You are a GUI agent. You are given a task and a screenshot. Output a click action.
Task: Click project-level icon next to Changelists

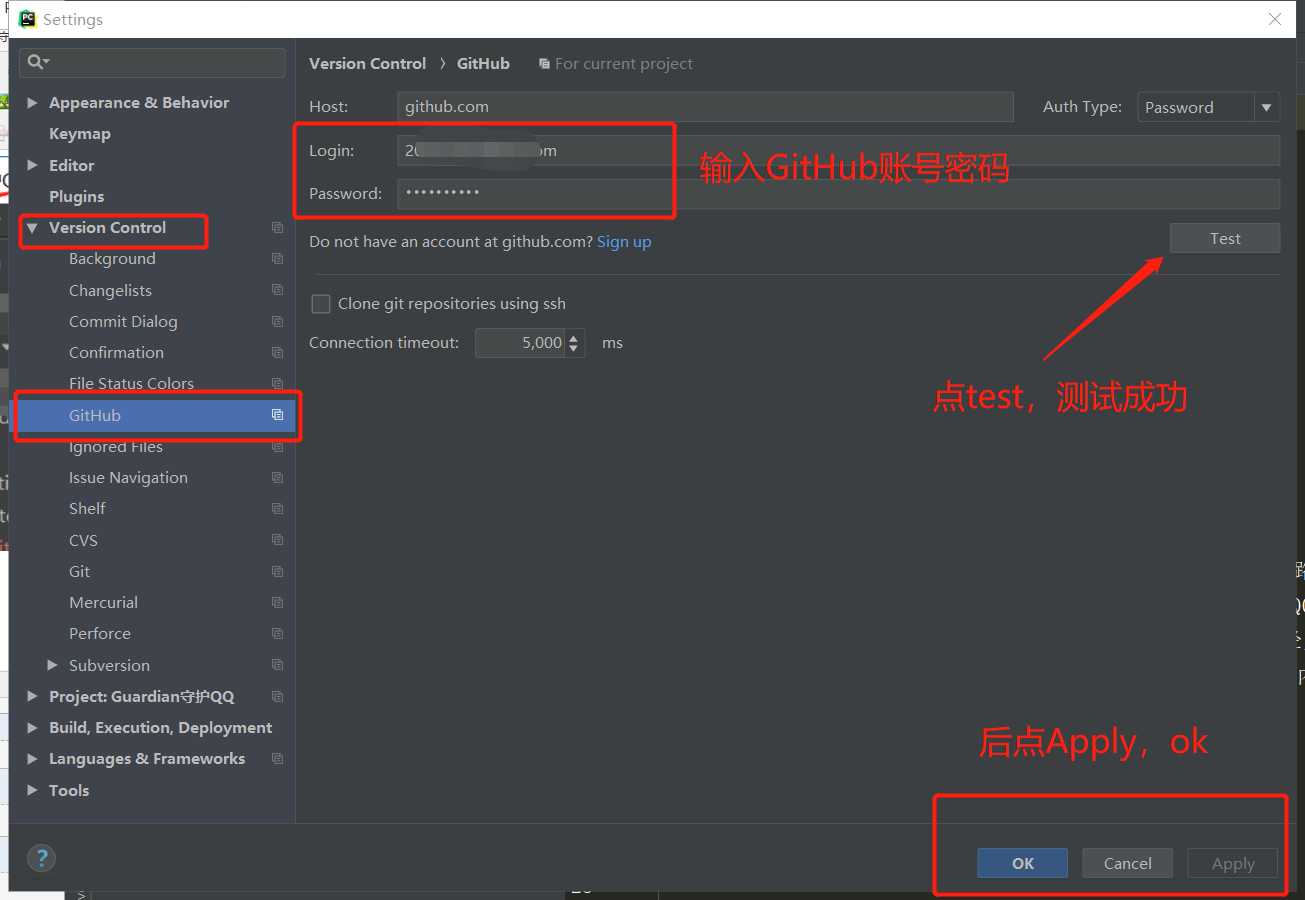[x=277, y=290]
